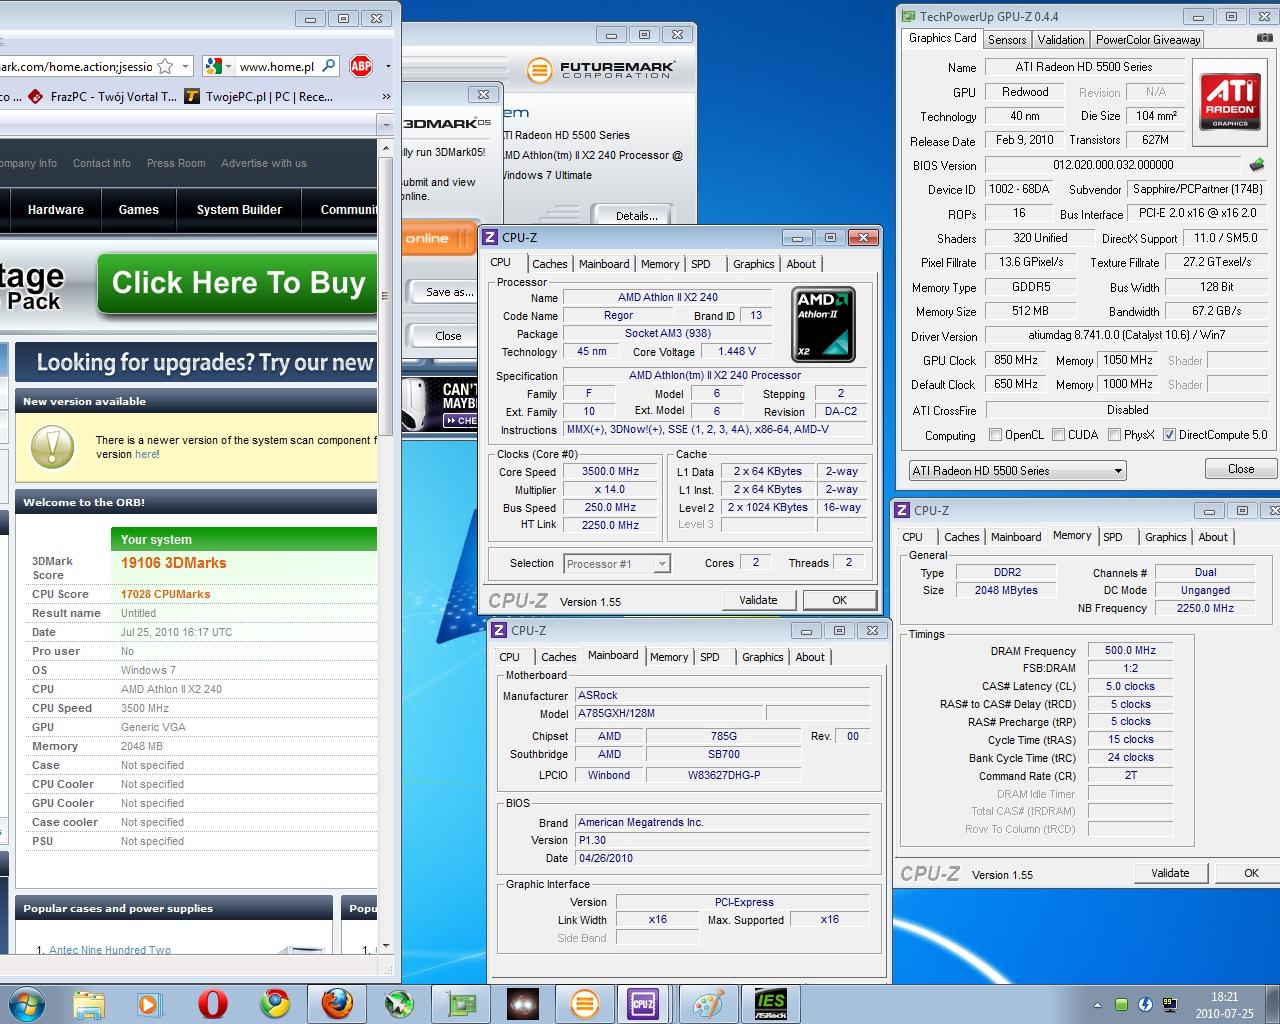Click the Click Here To Buy button

pos(238,283)
